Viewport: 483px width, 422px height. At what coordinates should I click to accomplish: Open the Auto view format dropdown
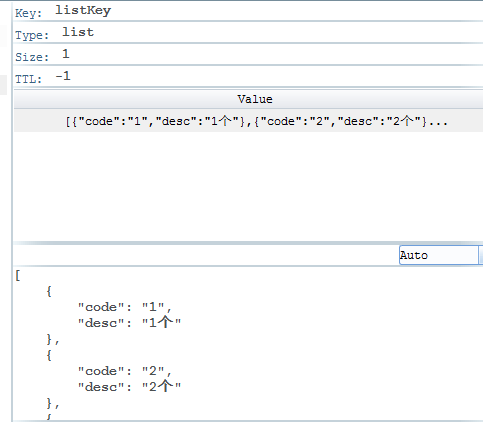[x=441, y=255]
